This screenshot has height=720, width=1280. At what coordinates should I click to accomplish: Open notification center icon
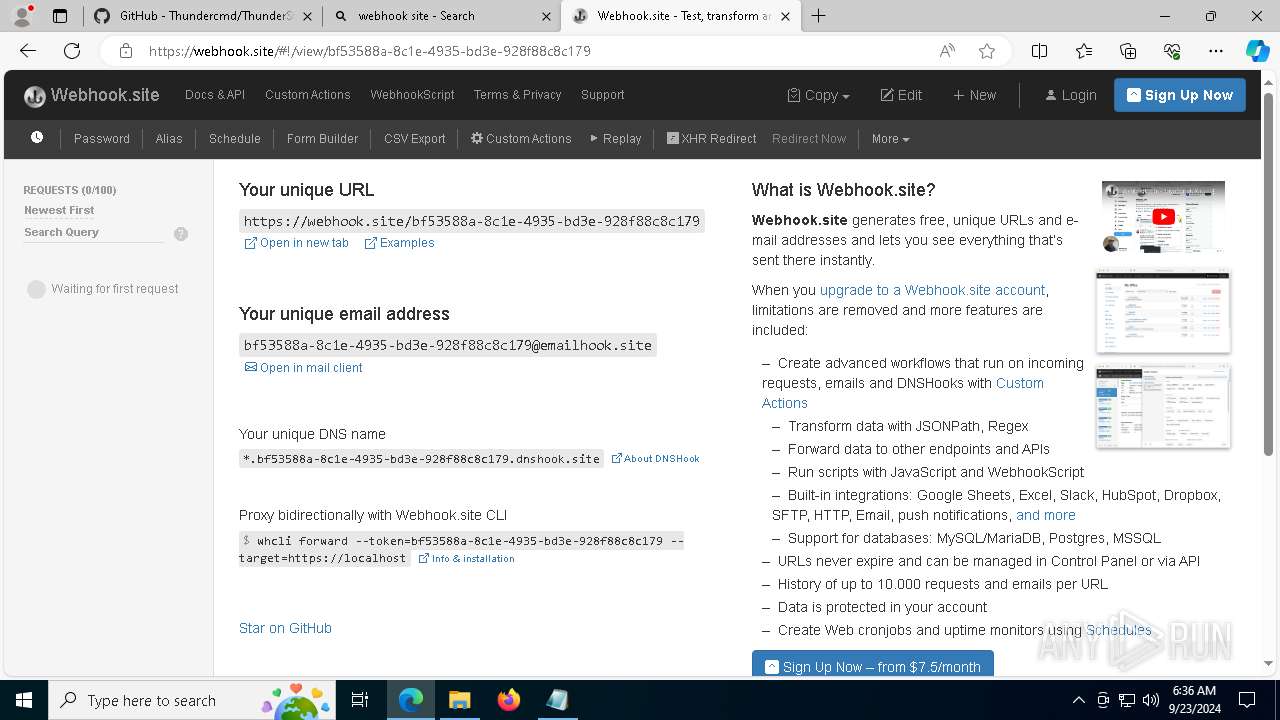tap(1247, 700)
